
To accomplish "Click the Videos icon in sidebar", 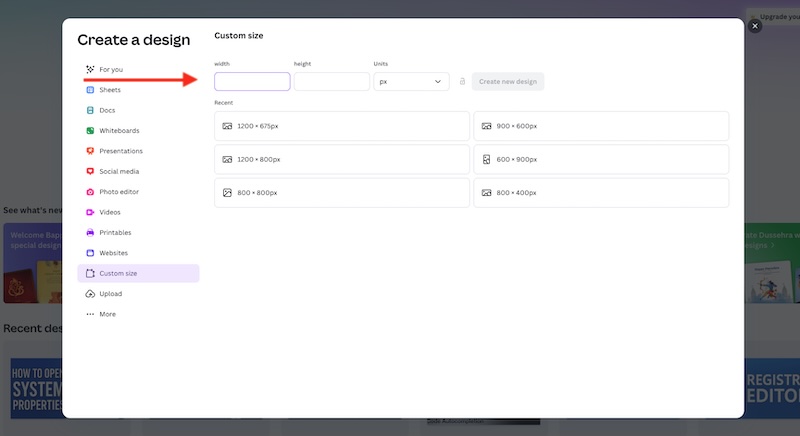I will (x=90, y=212).
